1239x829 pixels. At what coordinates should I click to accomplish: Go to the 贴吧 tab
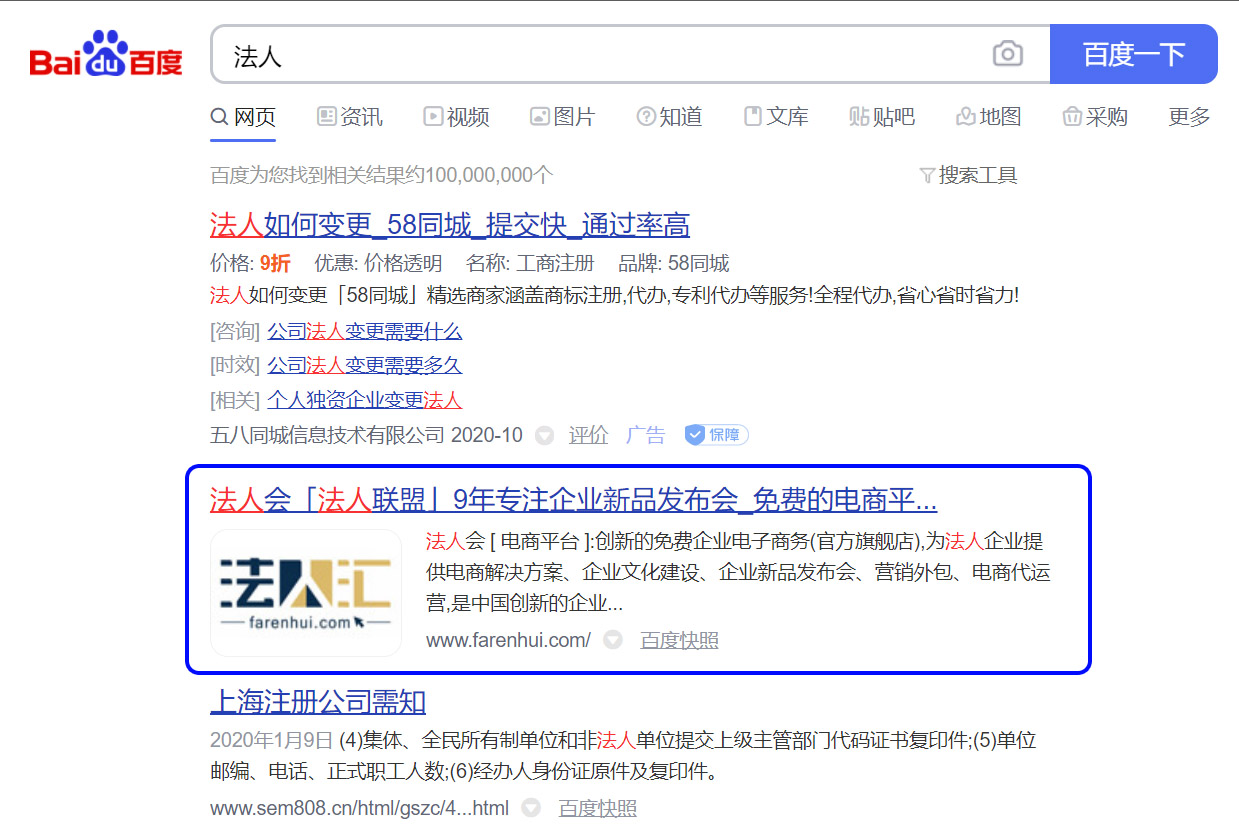click(882, 117)
